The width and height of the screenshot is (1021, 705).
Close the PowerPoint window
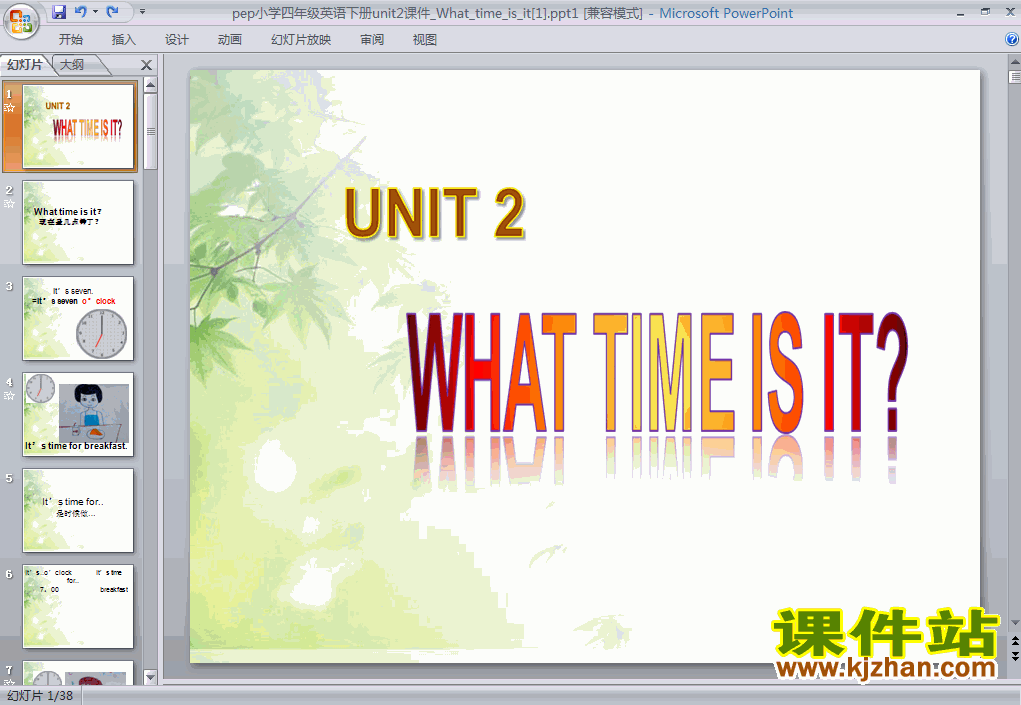click(x=1010, y=12)
